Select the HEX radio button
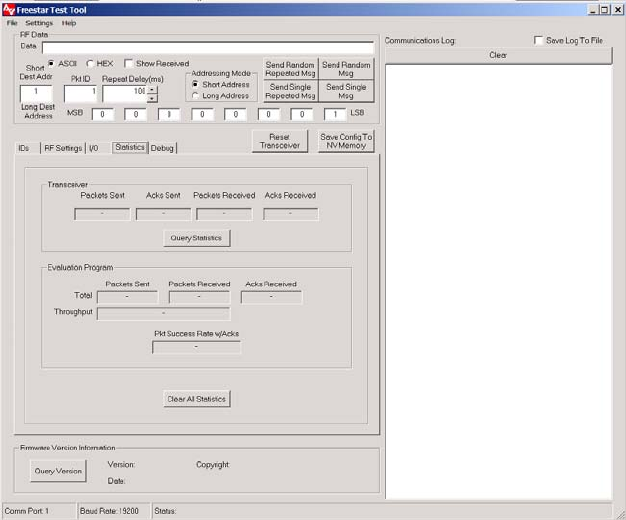626x520 pixels. (x=90, y=64)
